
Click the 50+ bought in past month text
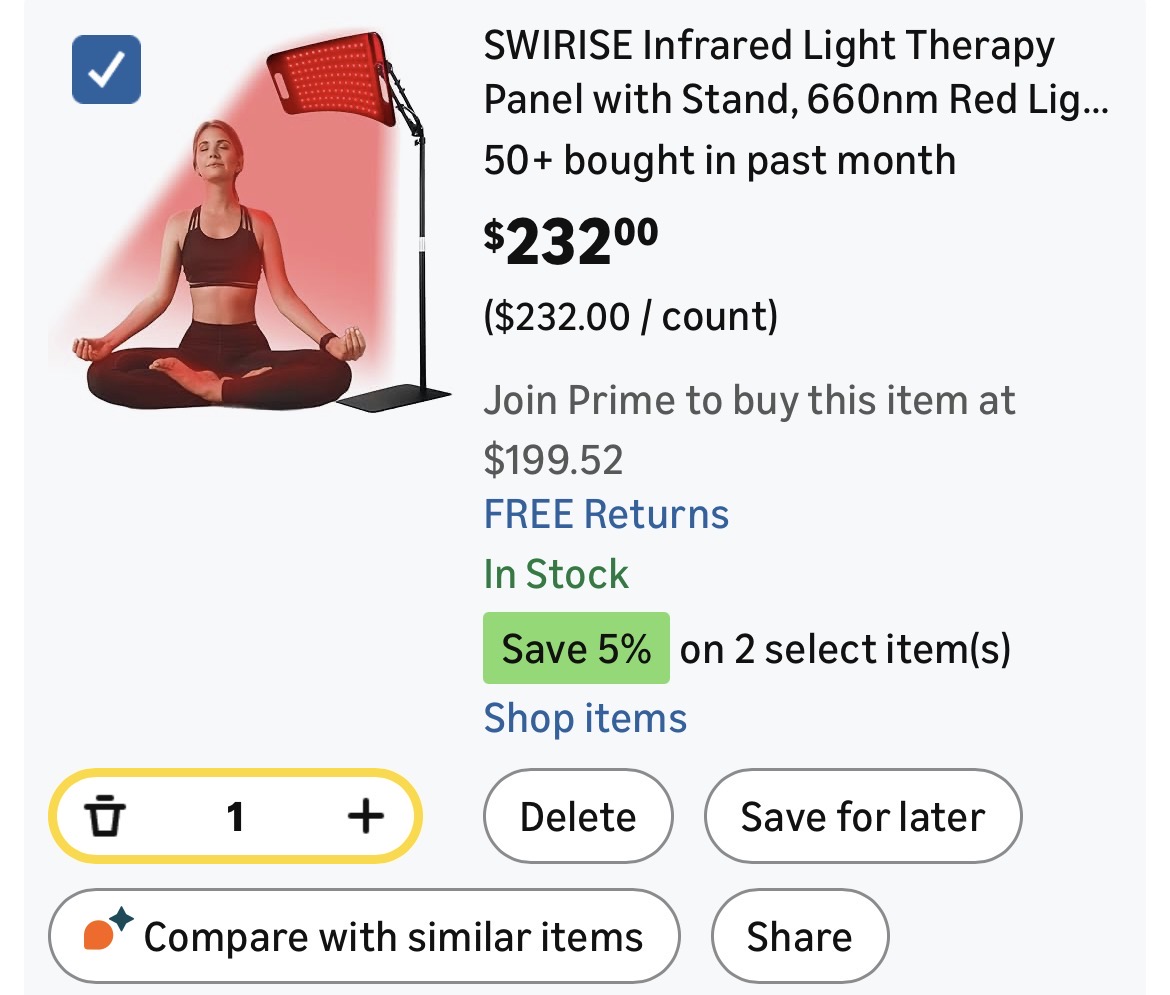coord(719,160)
